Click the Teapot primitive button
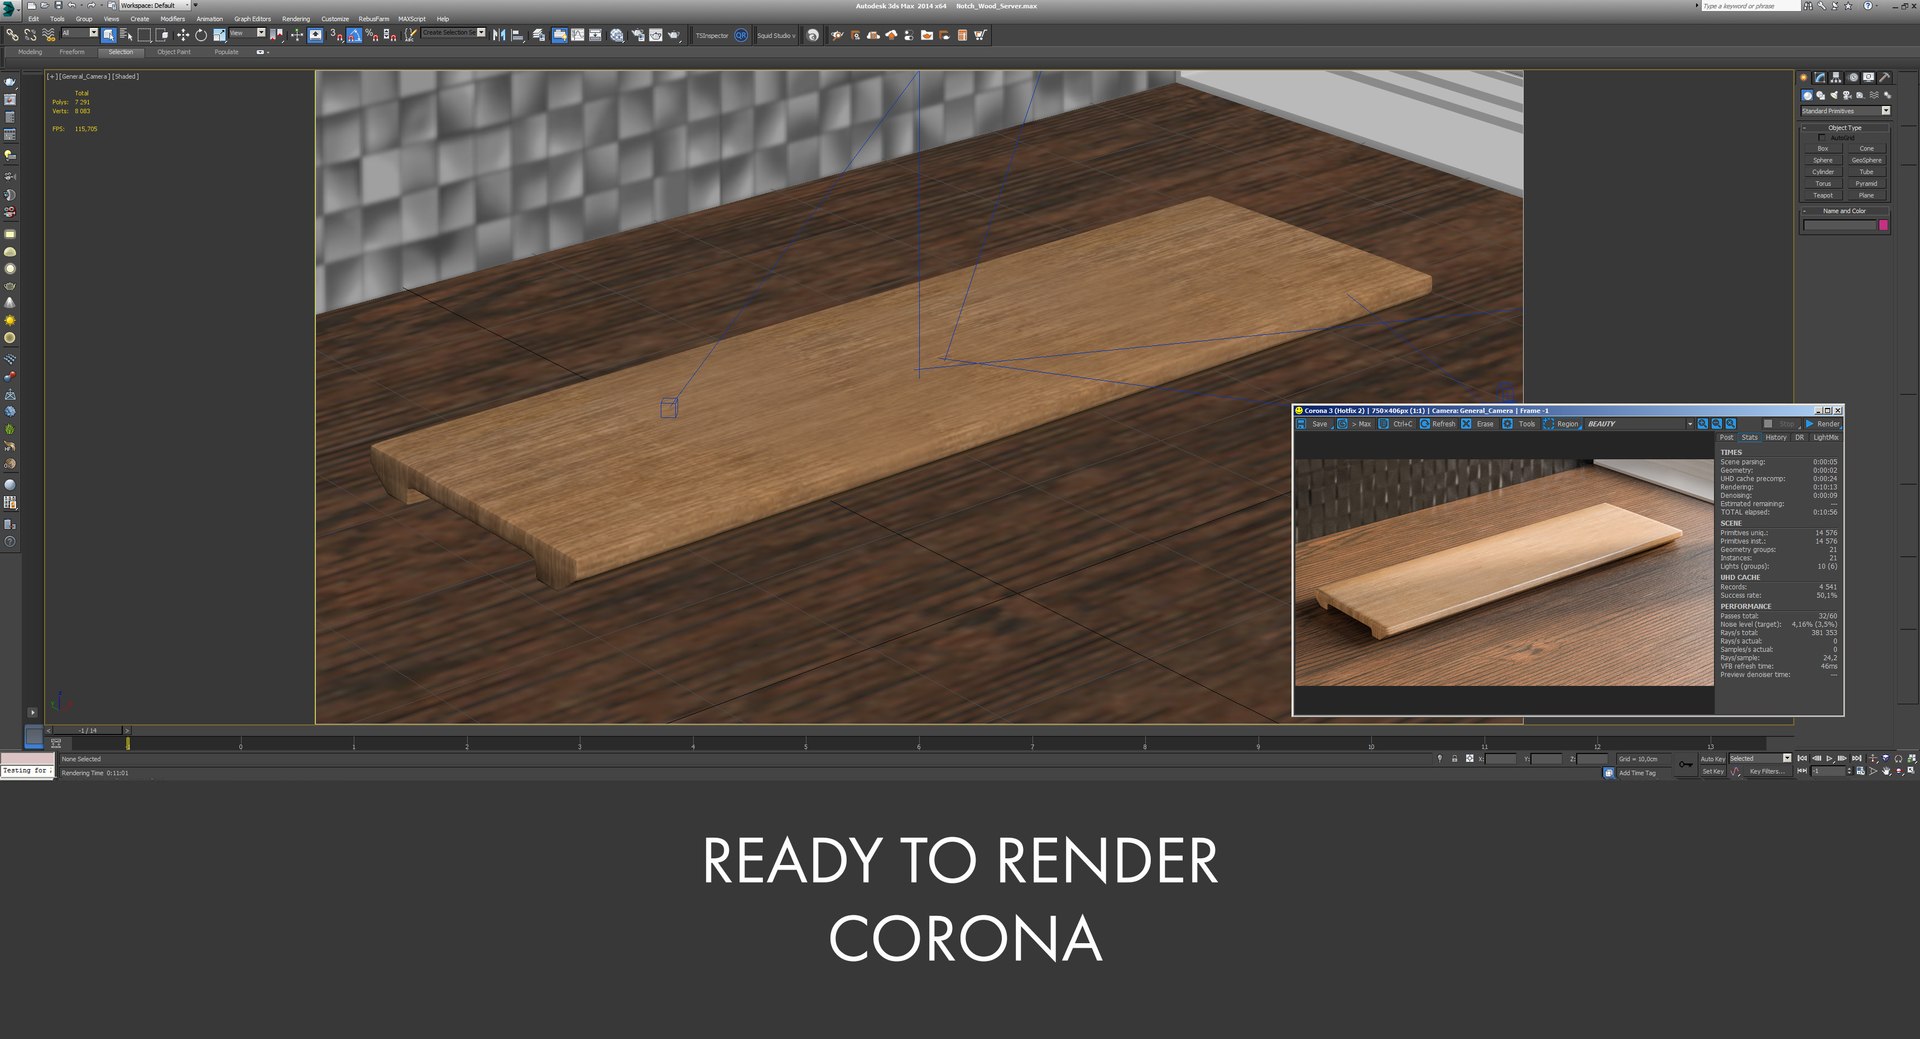The width and height of the screenshot is (1920, 1039). 1823,196
